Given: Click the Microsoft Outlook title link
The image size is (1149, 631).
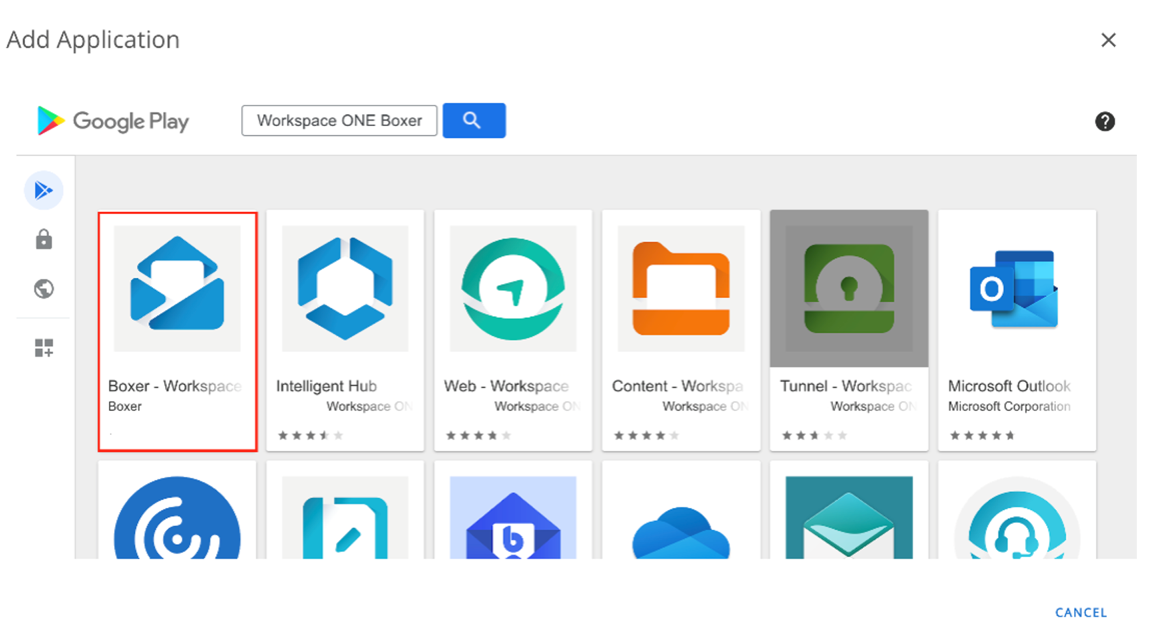Looking at the screenshot, I should pos(1008,386).
